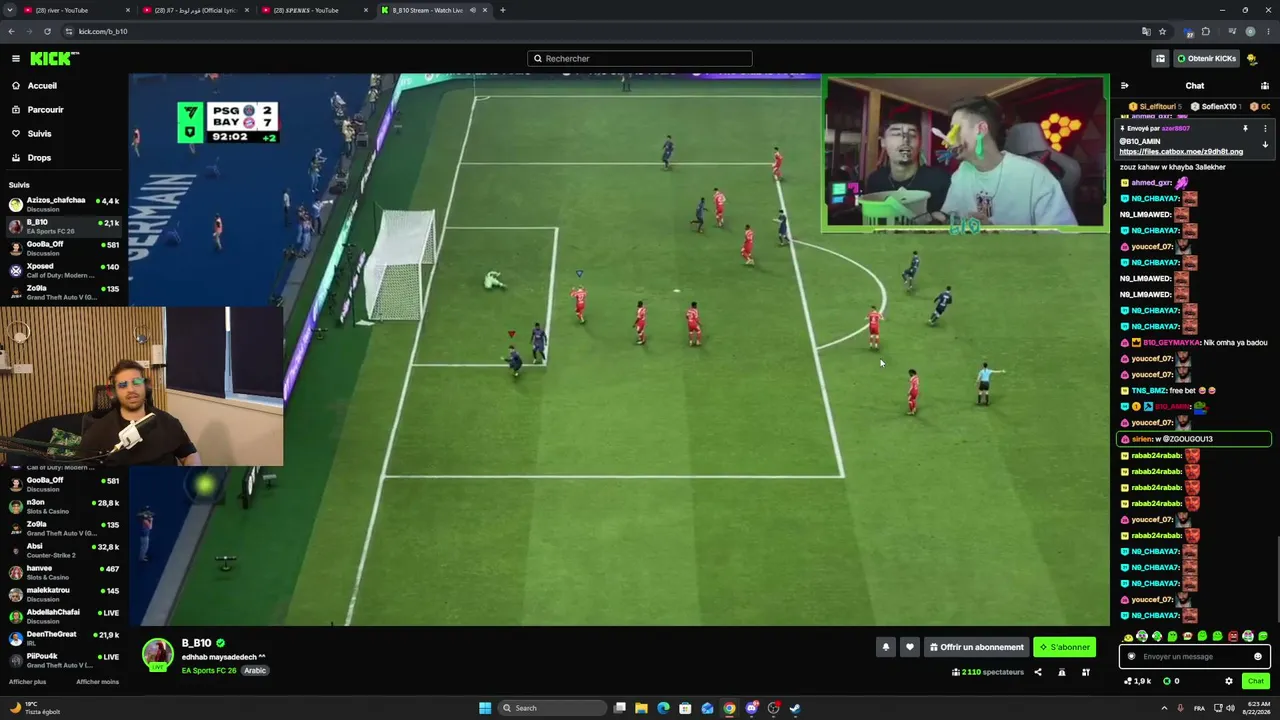Collapse the chat panel with the arrow icon
The height and width of the screenshot is (720, 1280).
coord(1125,86)
